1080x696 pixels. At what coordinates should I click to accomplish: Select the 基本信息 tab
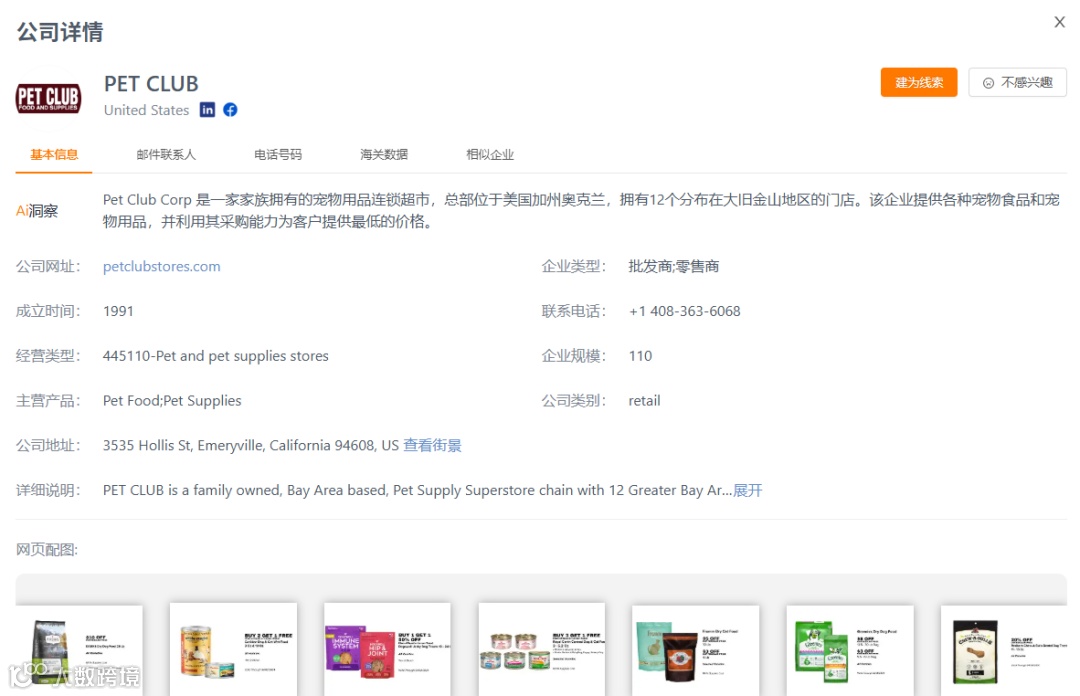click(x=54, y=154)
